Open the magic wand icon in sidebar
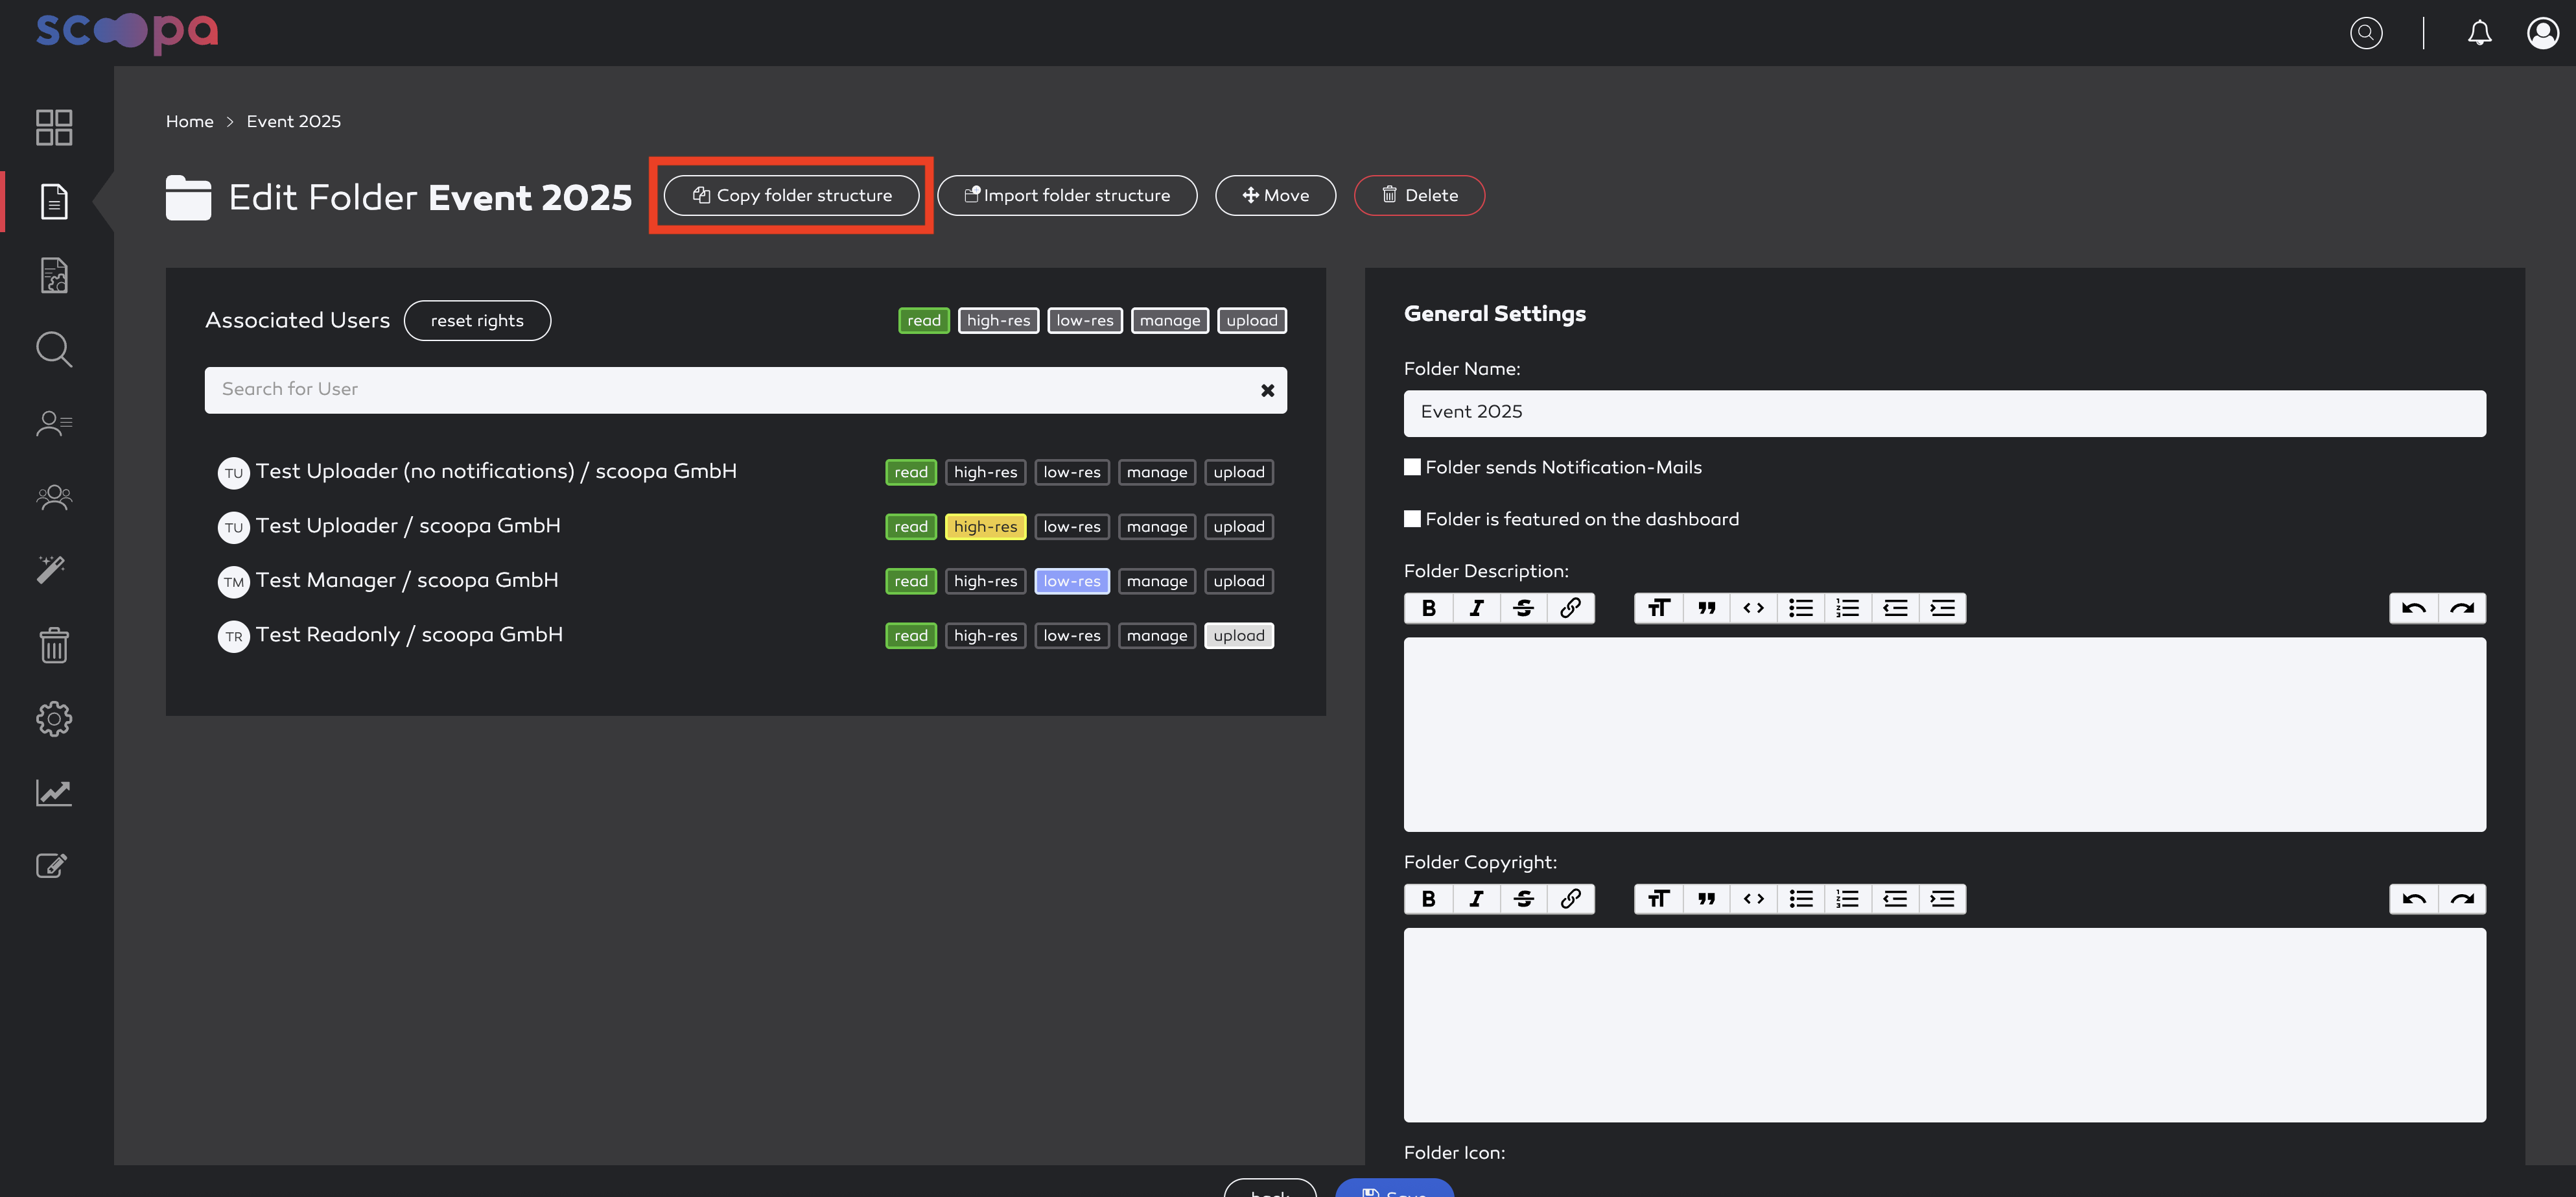Screen dimensions: 2576x1197 52,570
